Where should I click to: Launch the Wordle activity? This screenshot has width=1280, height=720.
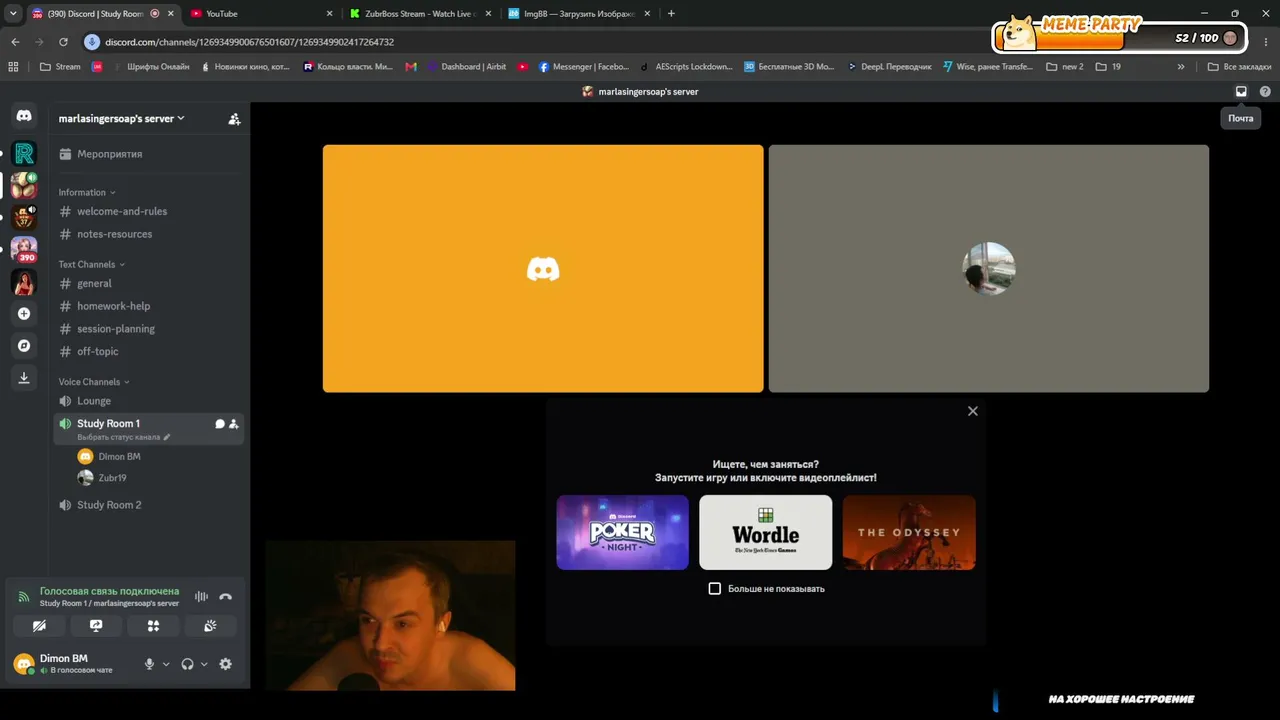766,532
